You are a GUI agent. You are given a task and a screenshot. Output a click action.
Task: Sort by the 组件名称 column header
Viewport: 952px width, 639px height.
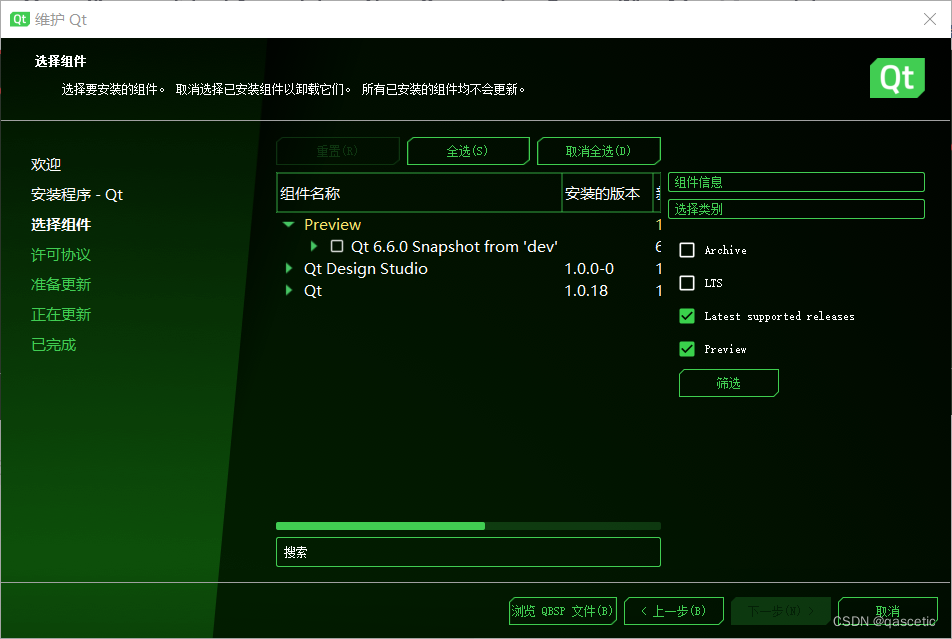(x=419, y=193)
